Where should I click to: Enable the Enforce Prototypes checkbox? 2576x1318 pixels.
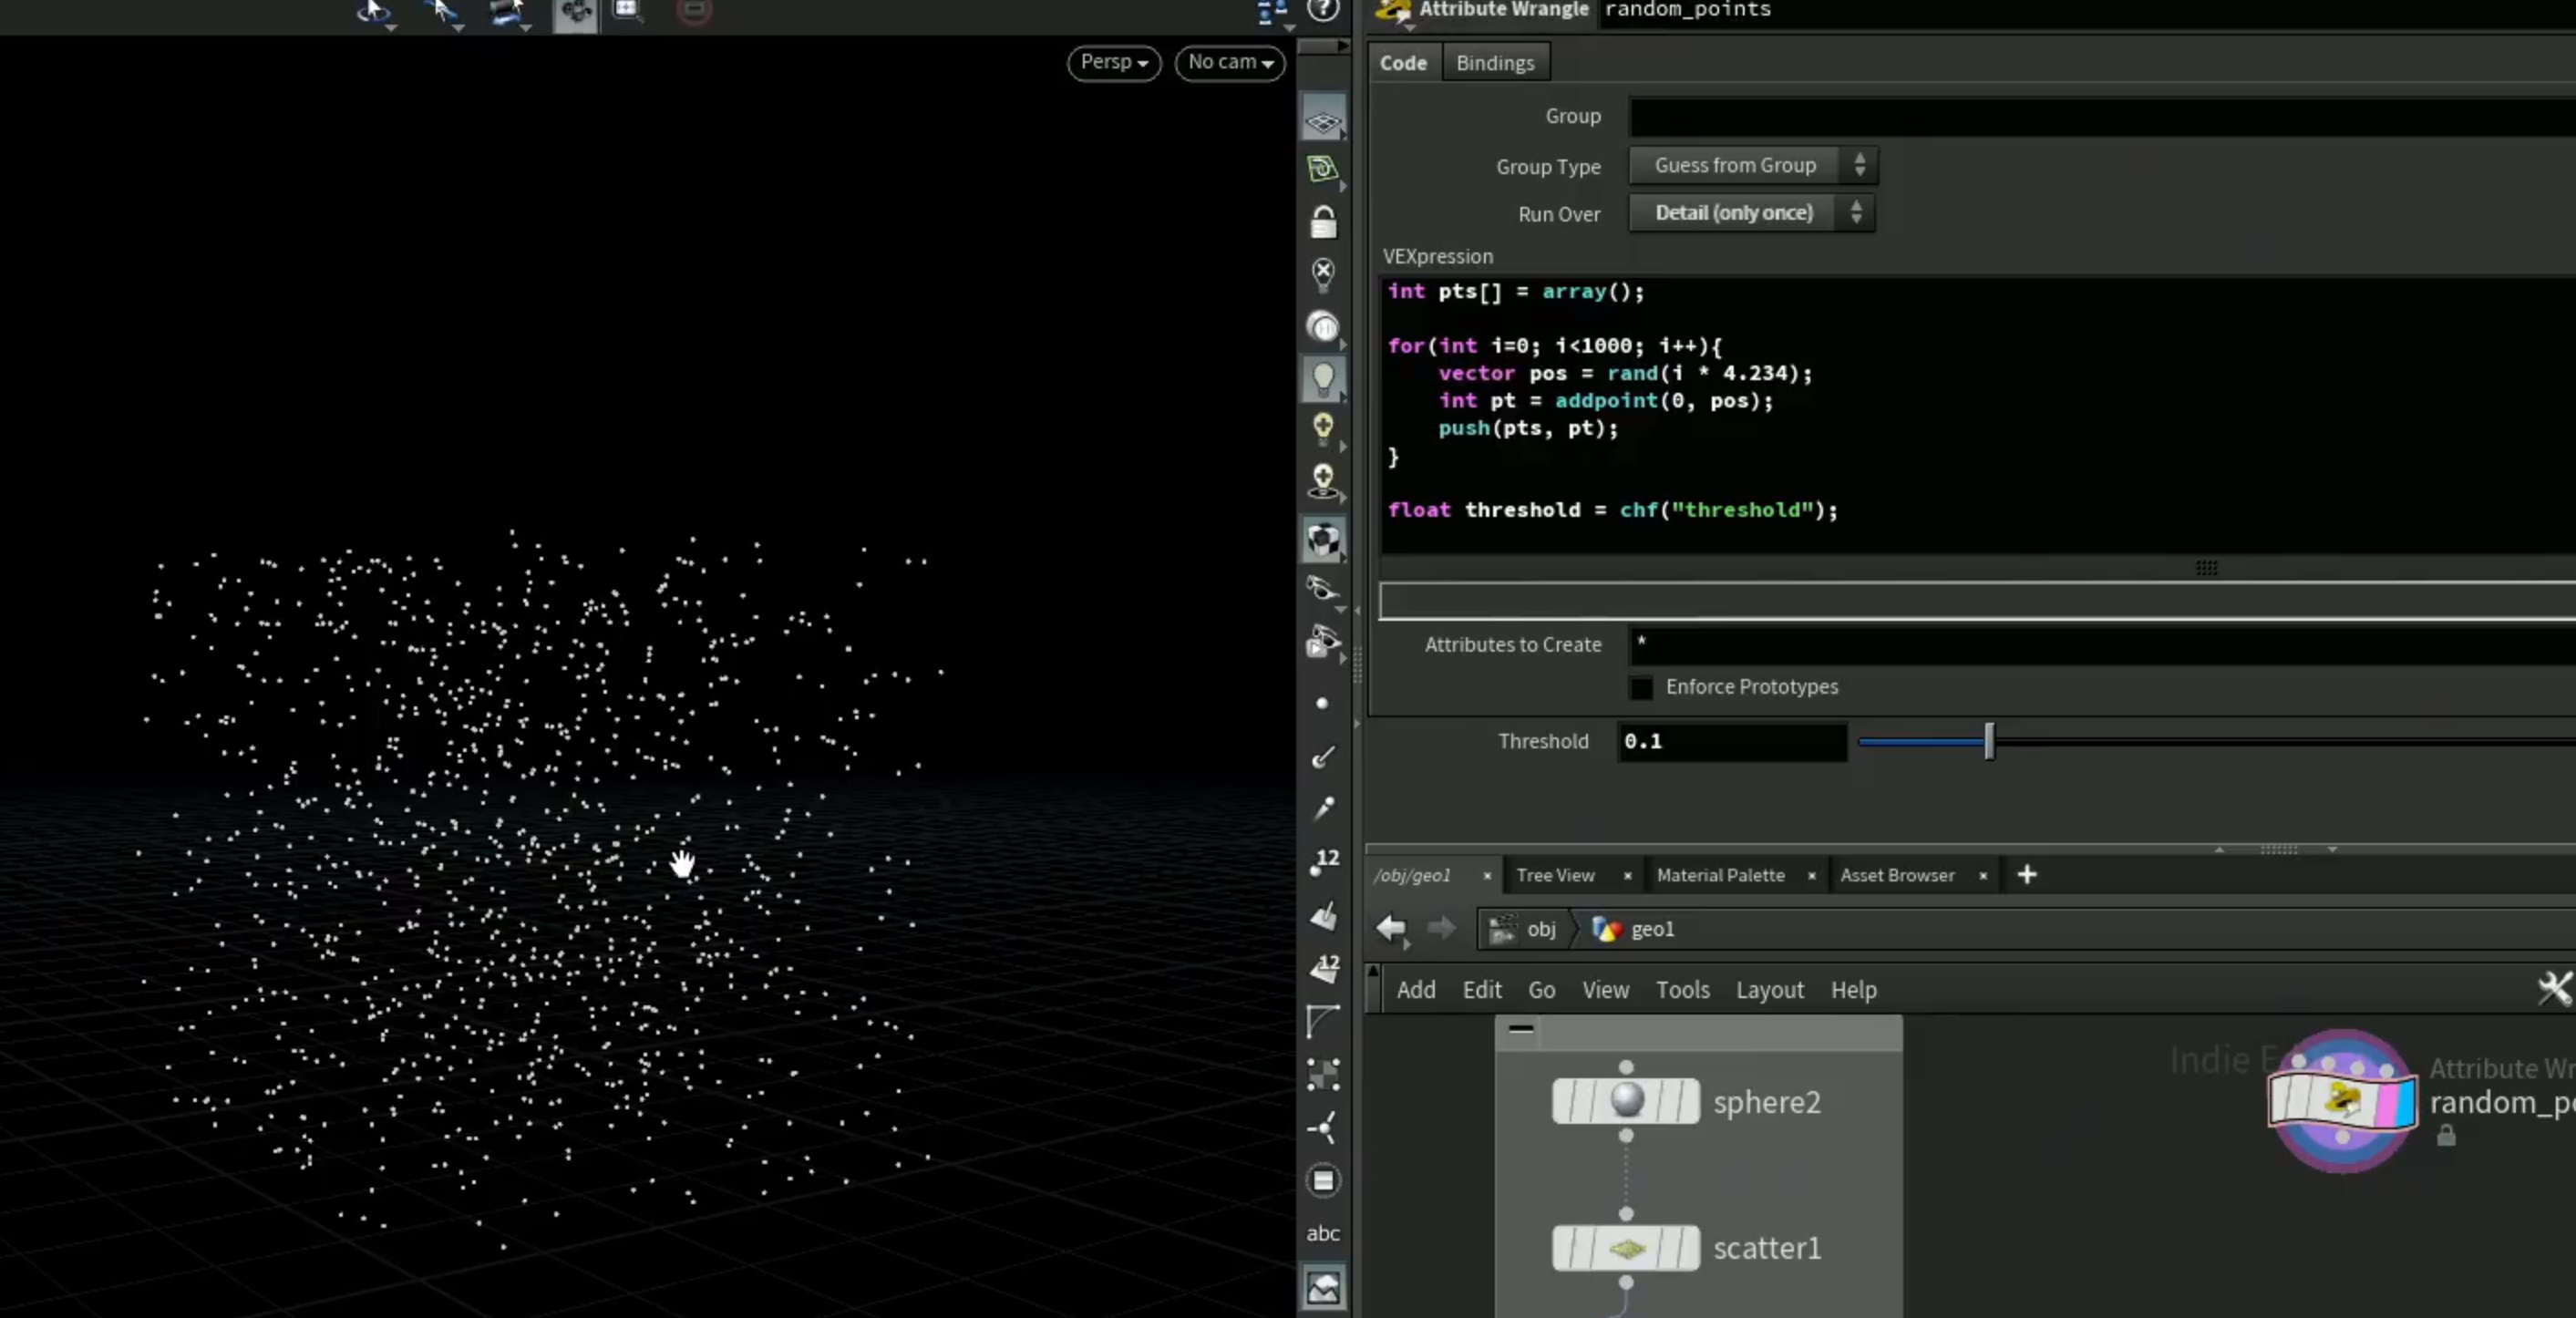pos(1641,688)
